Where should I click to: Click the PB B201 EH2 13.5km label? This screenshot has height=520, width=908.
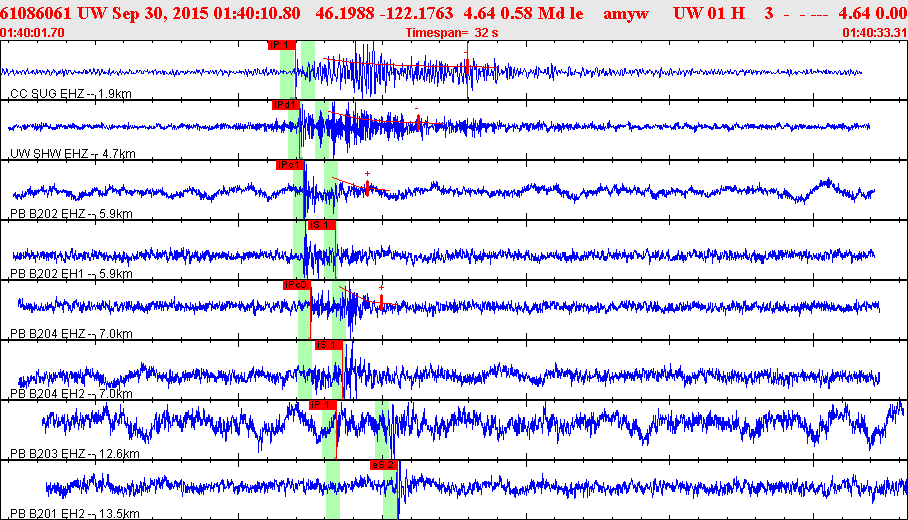click(74, 513)
